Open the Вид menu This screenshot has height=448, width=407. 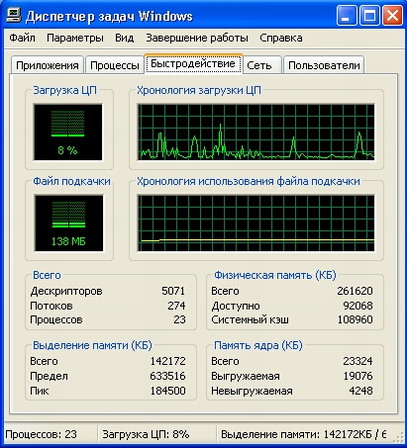coord(124,38)
